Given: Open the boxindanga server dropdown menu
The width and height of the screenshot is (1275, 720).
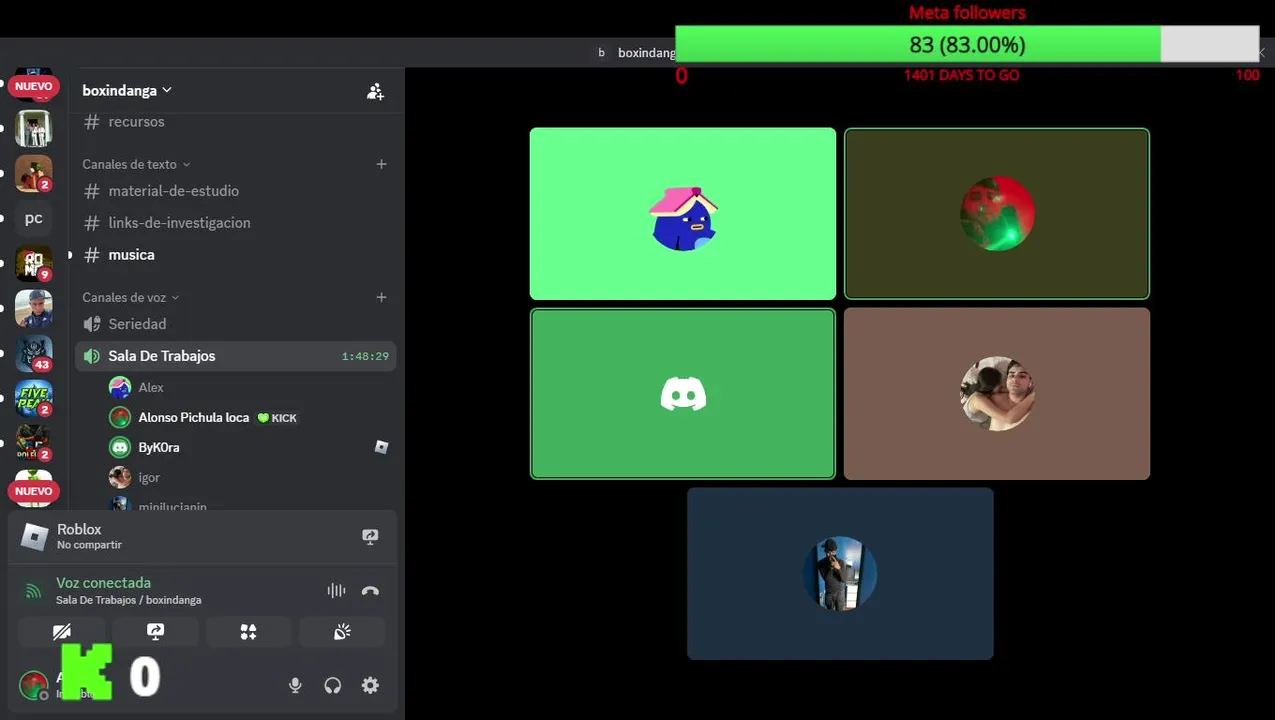Looking at the screenshot, I should 127,90.
